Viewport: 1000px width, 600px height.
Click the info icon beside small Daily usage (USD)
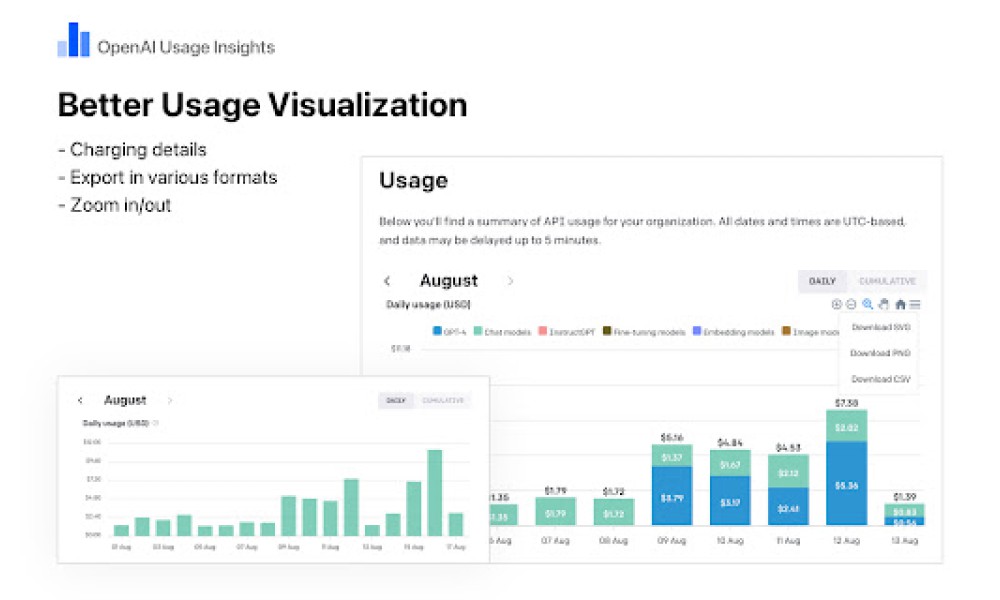[x=156, y=423]
